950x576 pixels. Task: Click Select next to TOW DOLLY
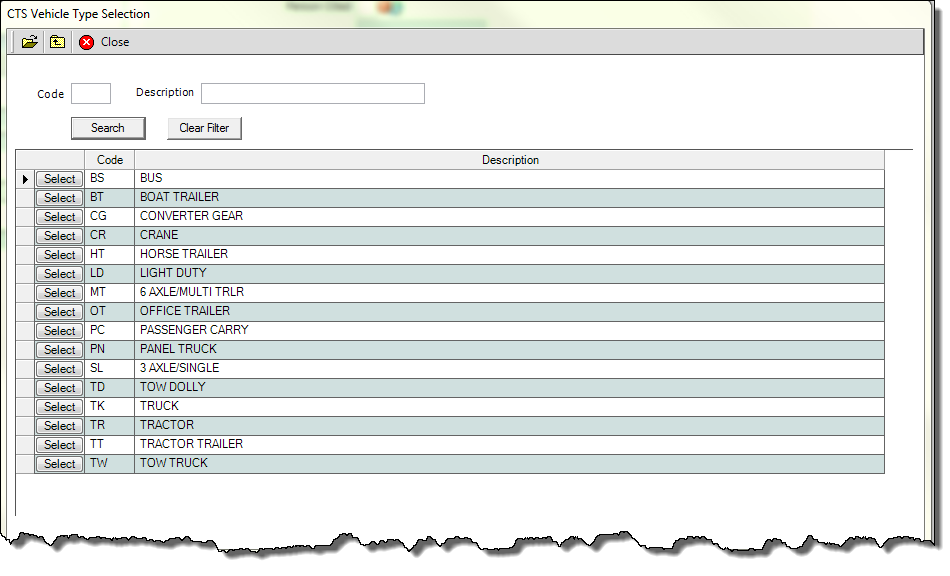point(60,388)
